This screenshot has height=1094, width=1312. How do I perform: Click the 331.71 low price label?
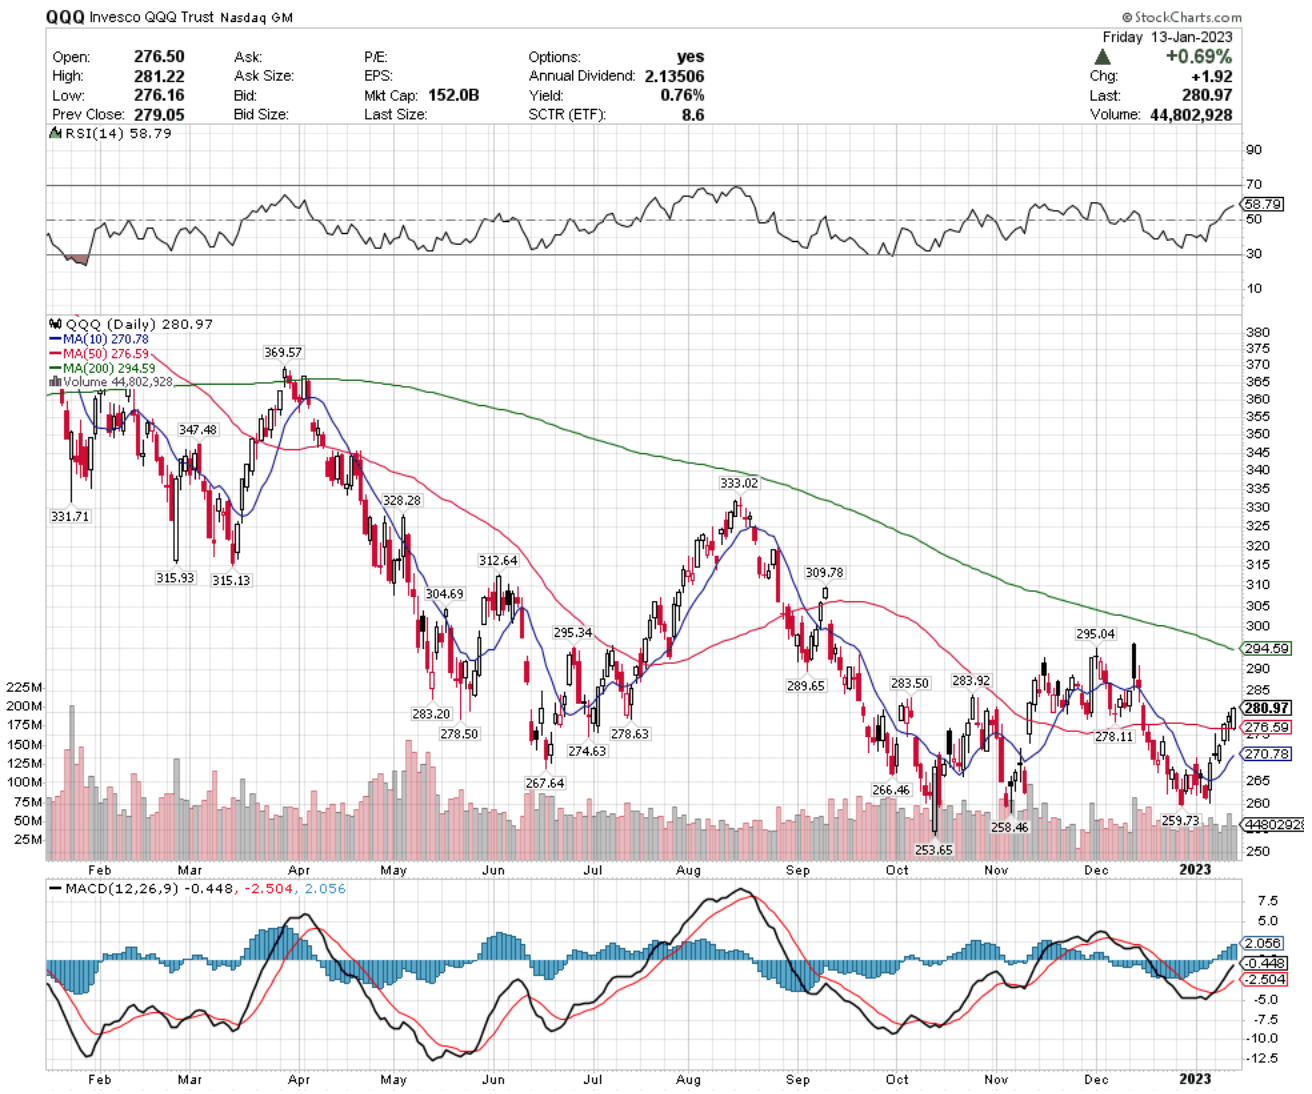70,517
